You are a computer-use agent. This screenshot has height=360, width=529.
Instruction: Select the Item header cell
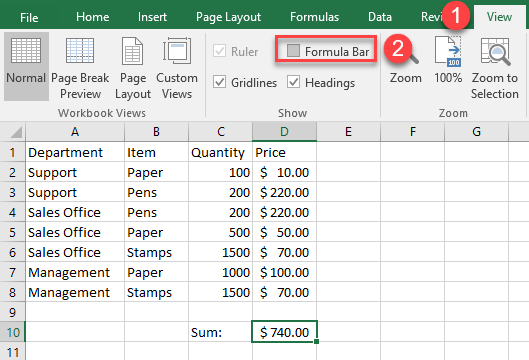coord(156,152)
